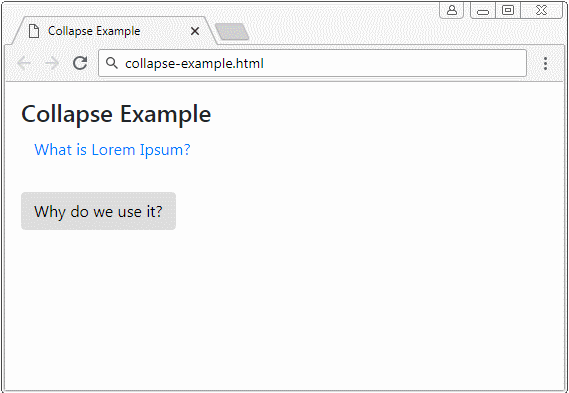
Task: Click the page document icon on the tab
Action: point(34,31)
